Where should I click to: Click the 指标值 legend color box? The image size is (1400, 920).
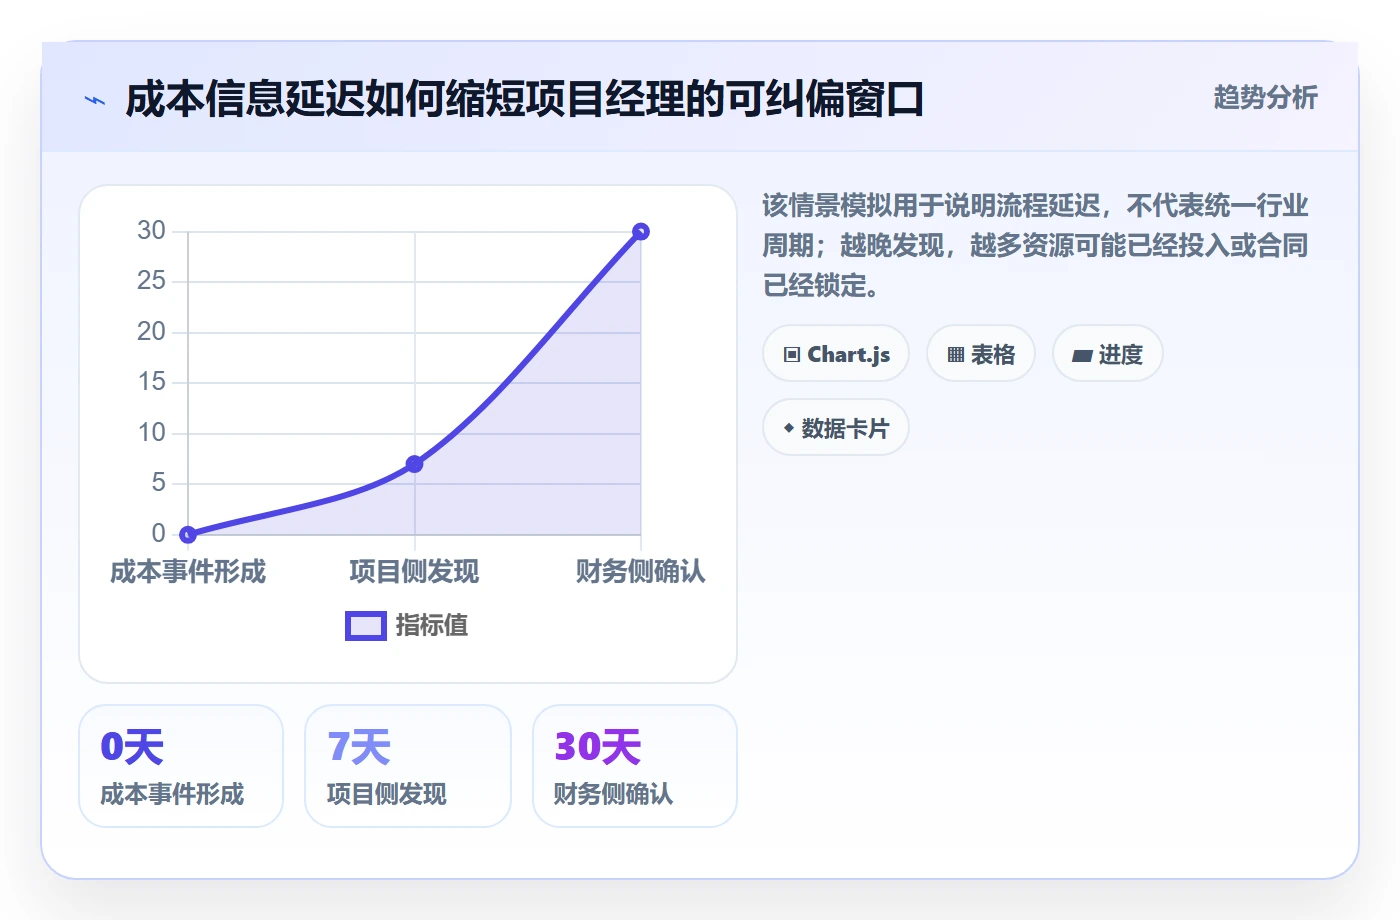pos(366,626)
